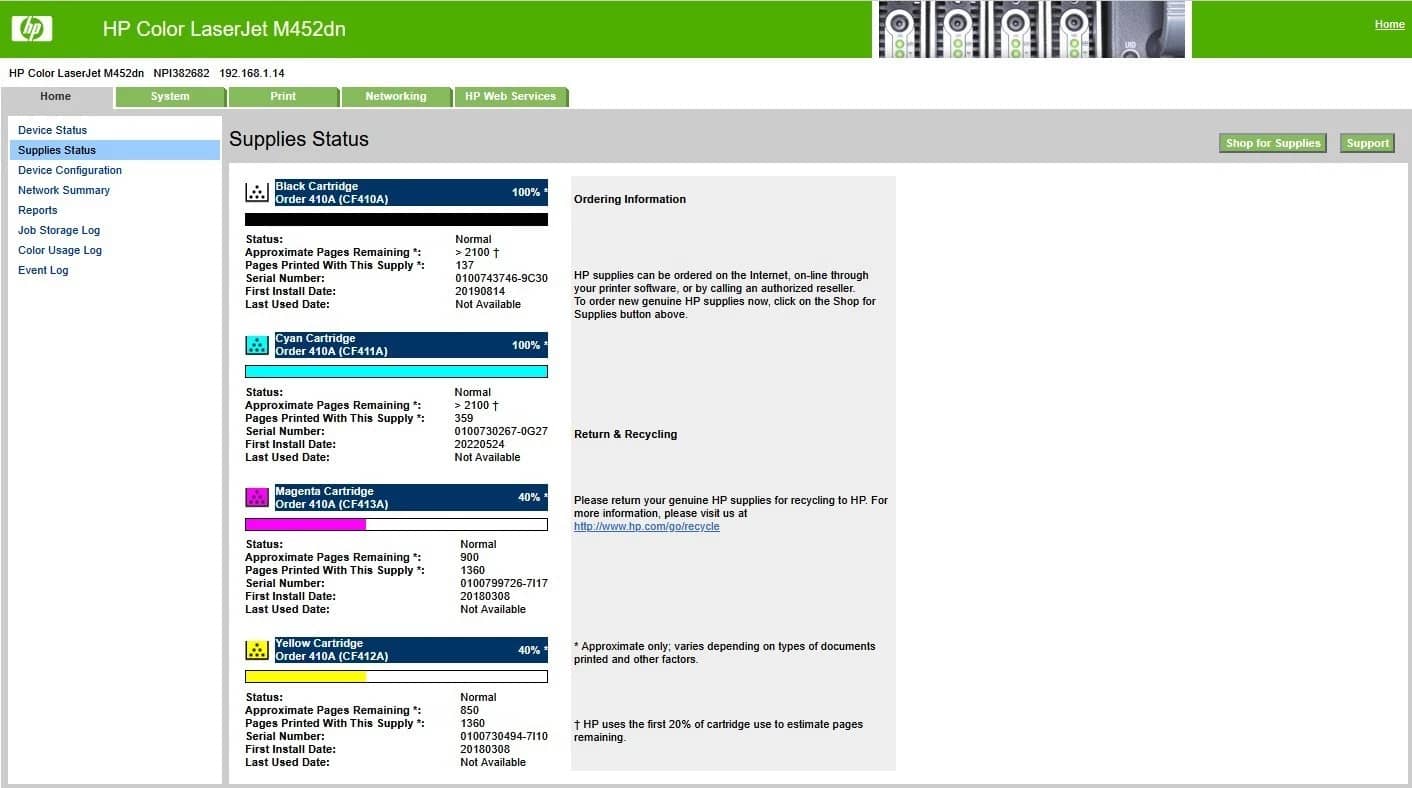Click the Support button
Screen dimensions: 1412x788
(1367, 143)
